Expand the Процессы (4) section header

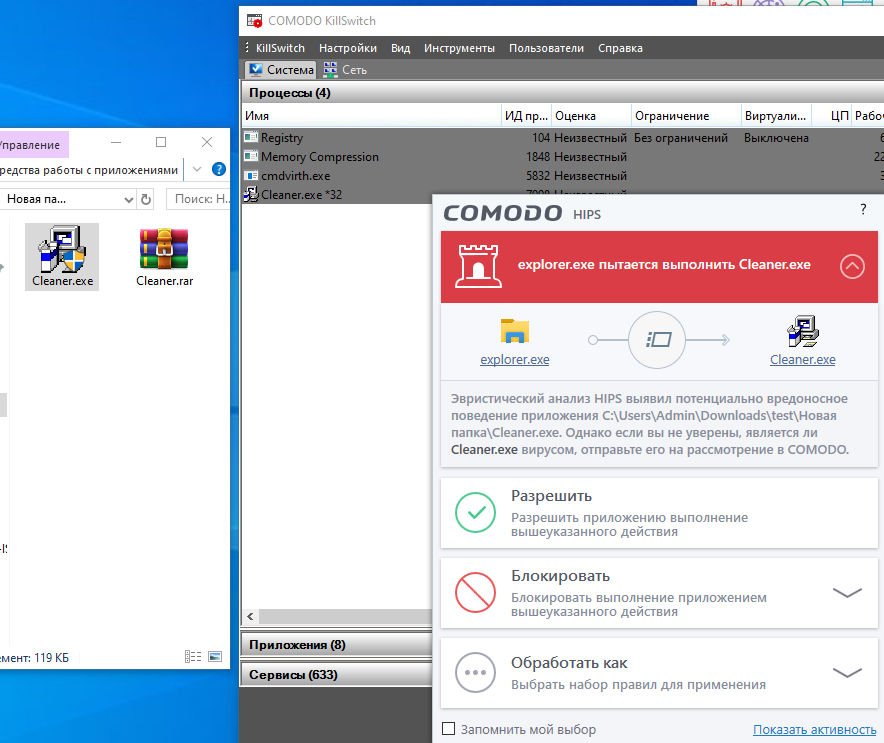click(x=563, y=92)
